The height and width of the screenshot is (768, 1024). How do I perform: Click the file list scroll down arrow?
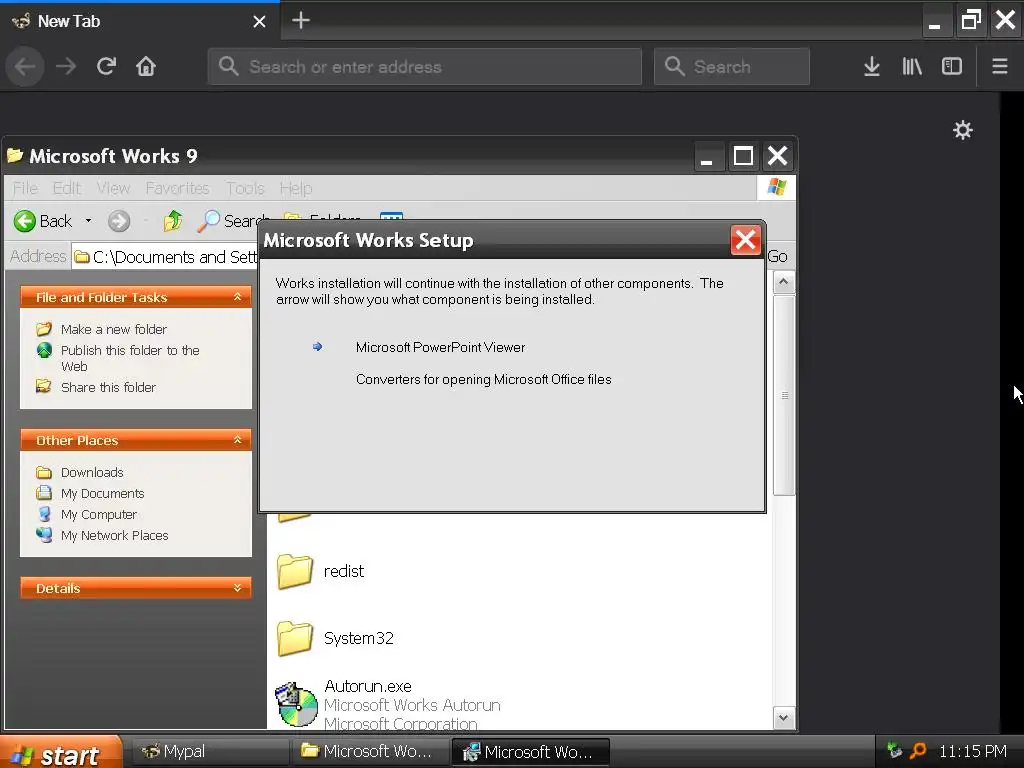click(x=784, y=718)
